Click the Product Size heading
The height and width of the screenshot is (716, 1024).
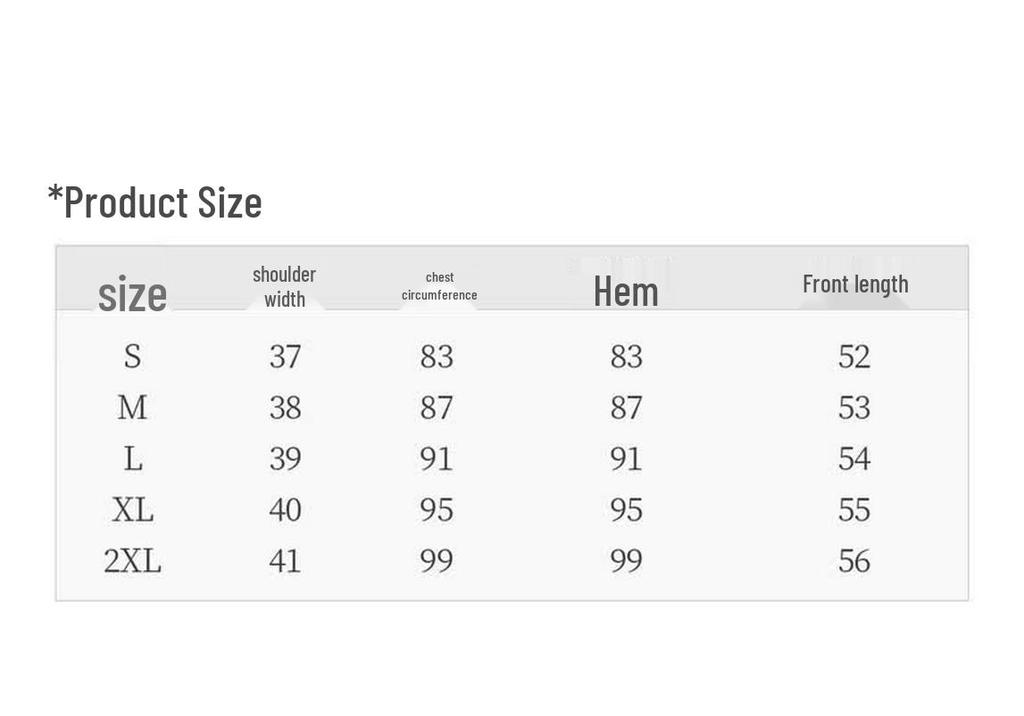click(155, 202)
